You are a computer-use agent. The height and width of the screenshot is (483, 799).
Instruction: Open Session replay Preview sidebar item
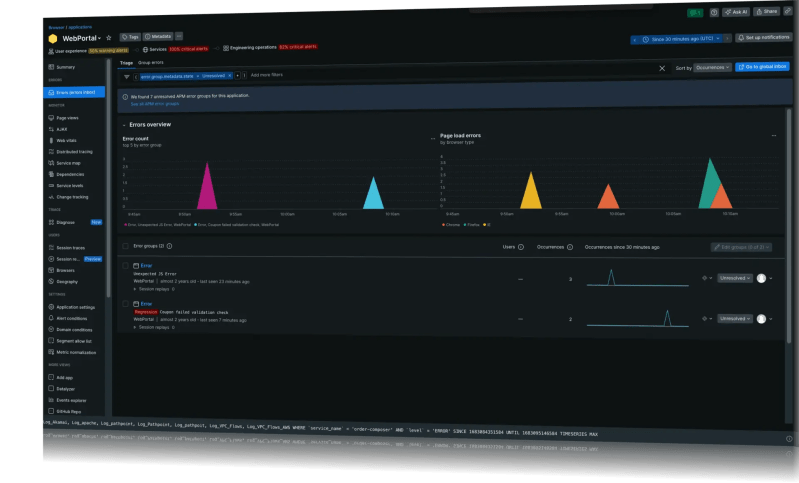click(75, 259)
